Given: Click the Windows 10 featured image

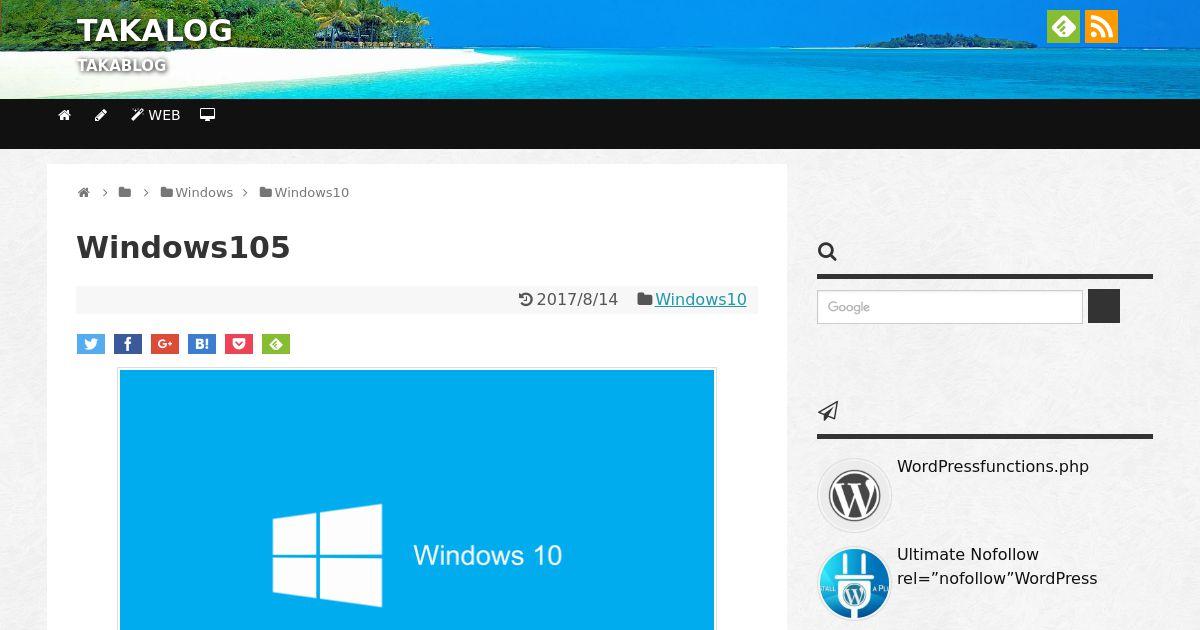Looking at the screenshot, I should [417, 500].
